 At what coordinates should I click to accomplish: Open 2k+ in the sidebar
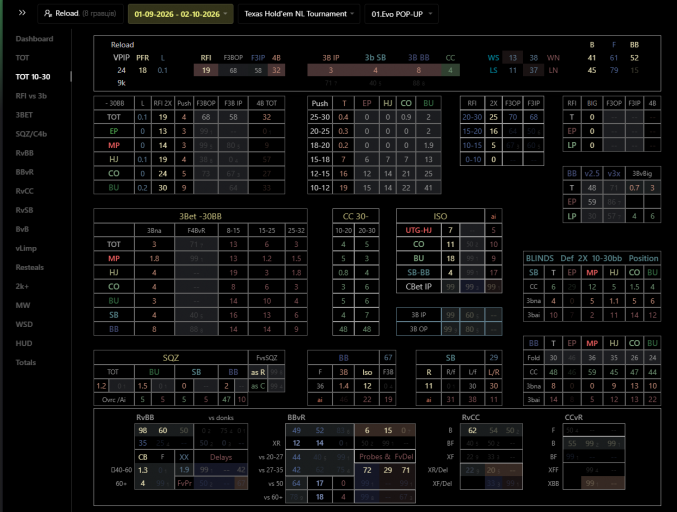coord(22,286)
